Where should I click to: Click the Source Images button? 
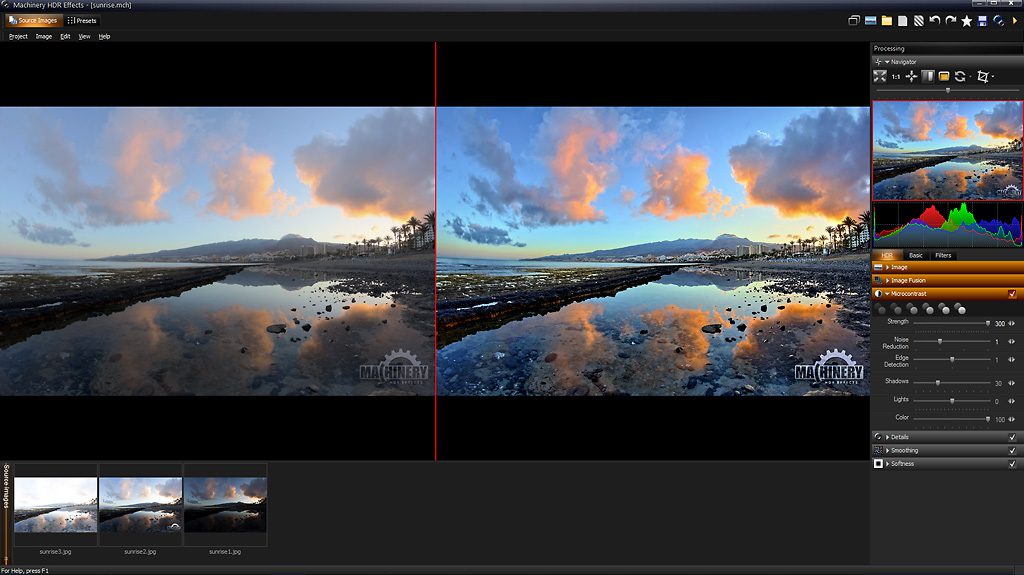click(x=34, y=20)
